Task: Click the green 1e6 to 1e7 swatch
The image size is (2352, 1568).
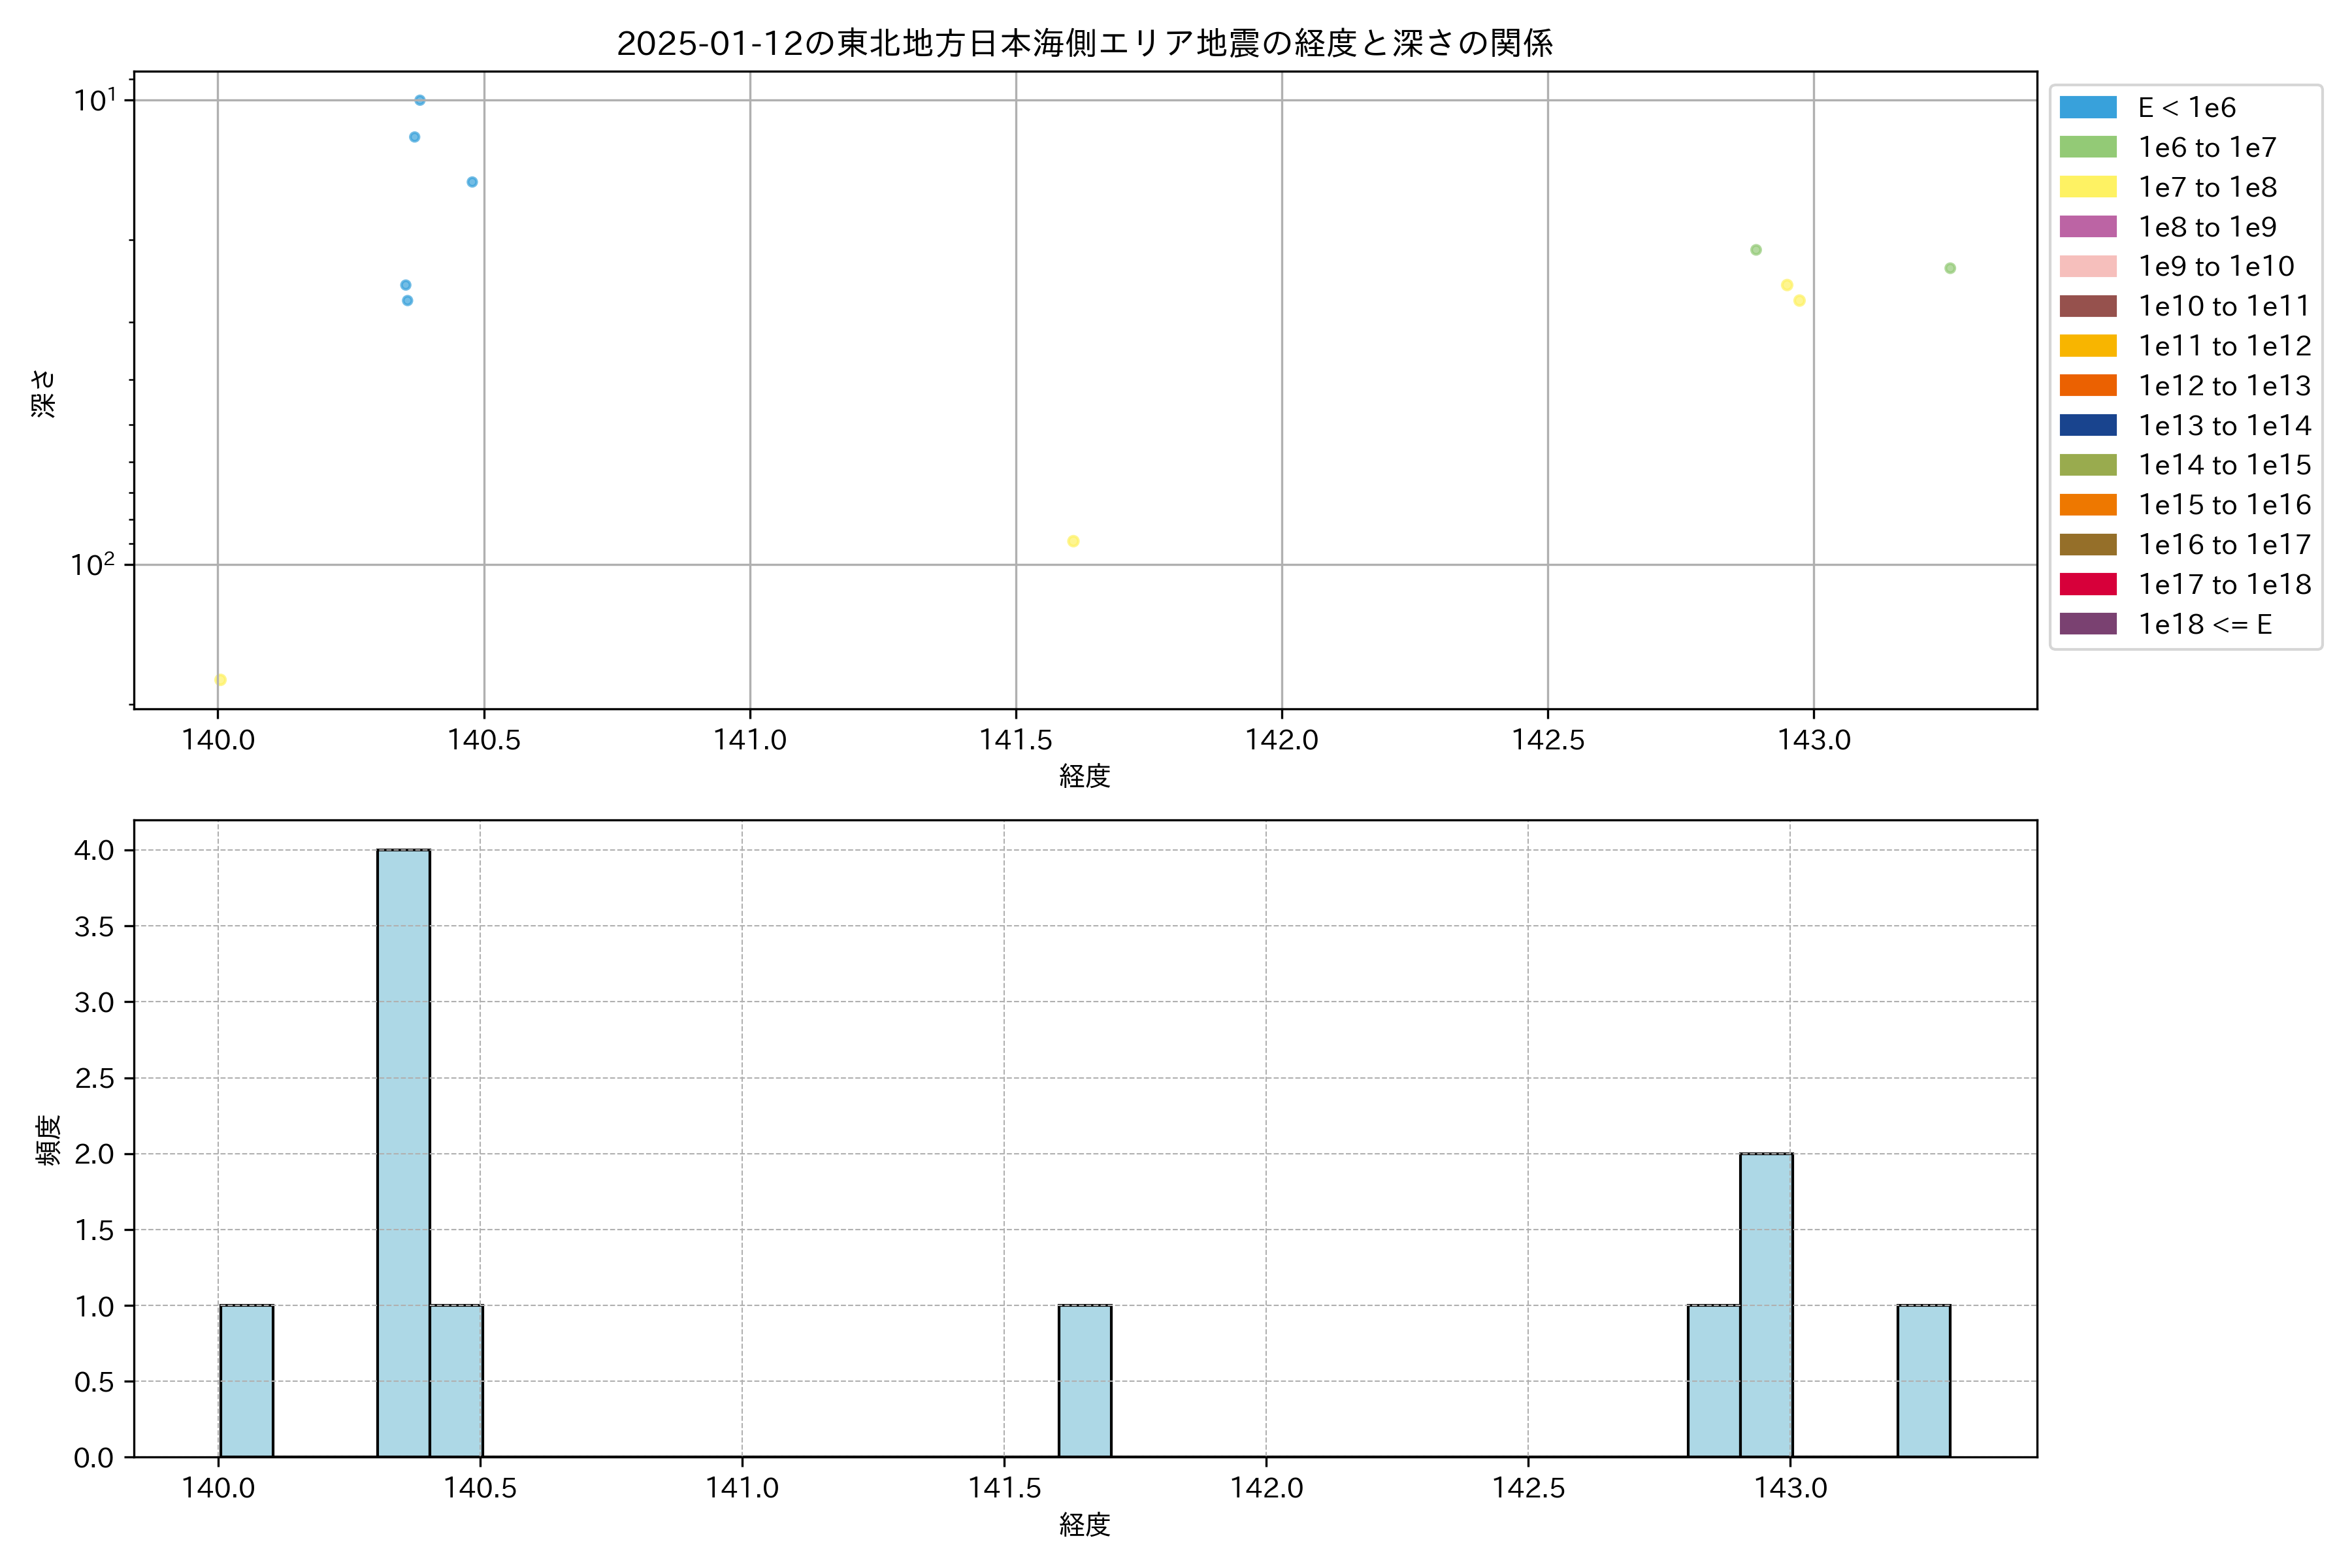Action: pyautogui.click(x=2087, y=147)
